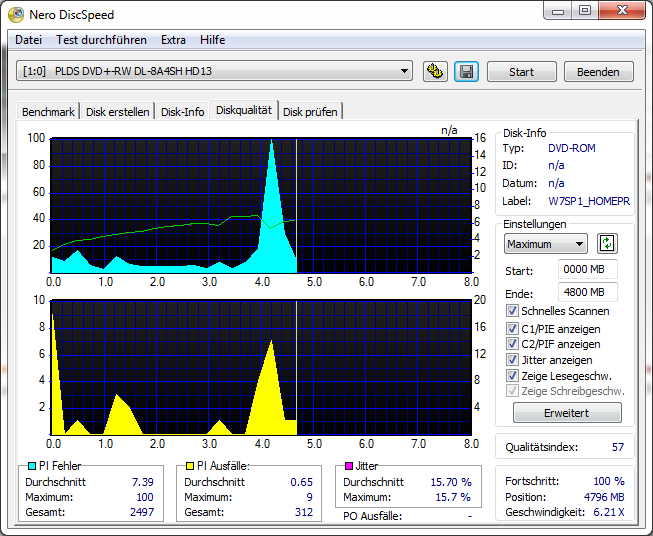Open the Test durchführen menu
Screen dimensions: 653x536
101,40
